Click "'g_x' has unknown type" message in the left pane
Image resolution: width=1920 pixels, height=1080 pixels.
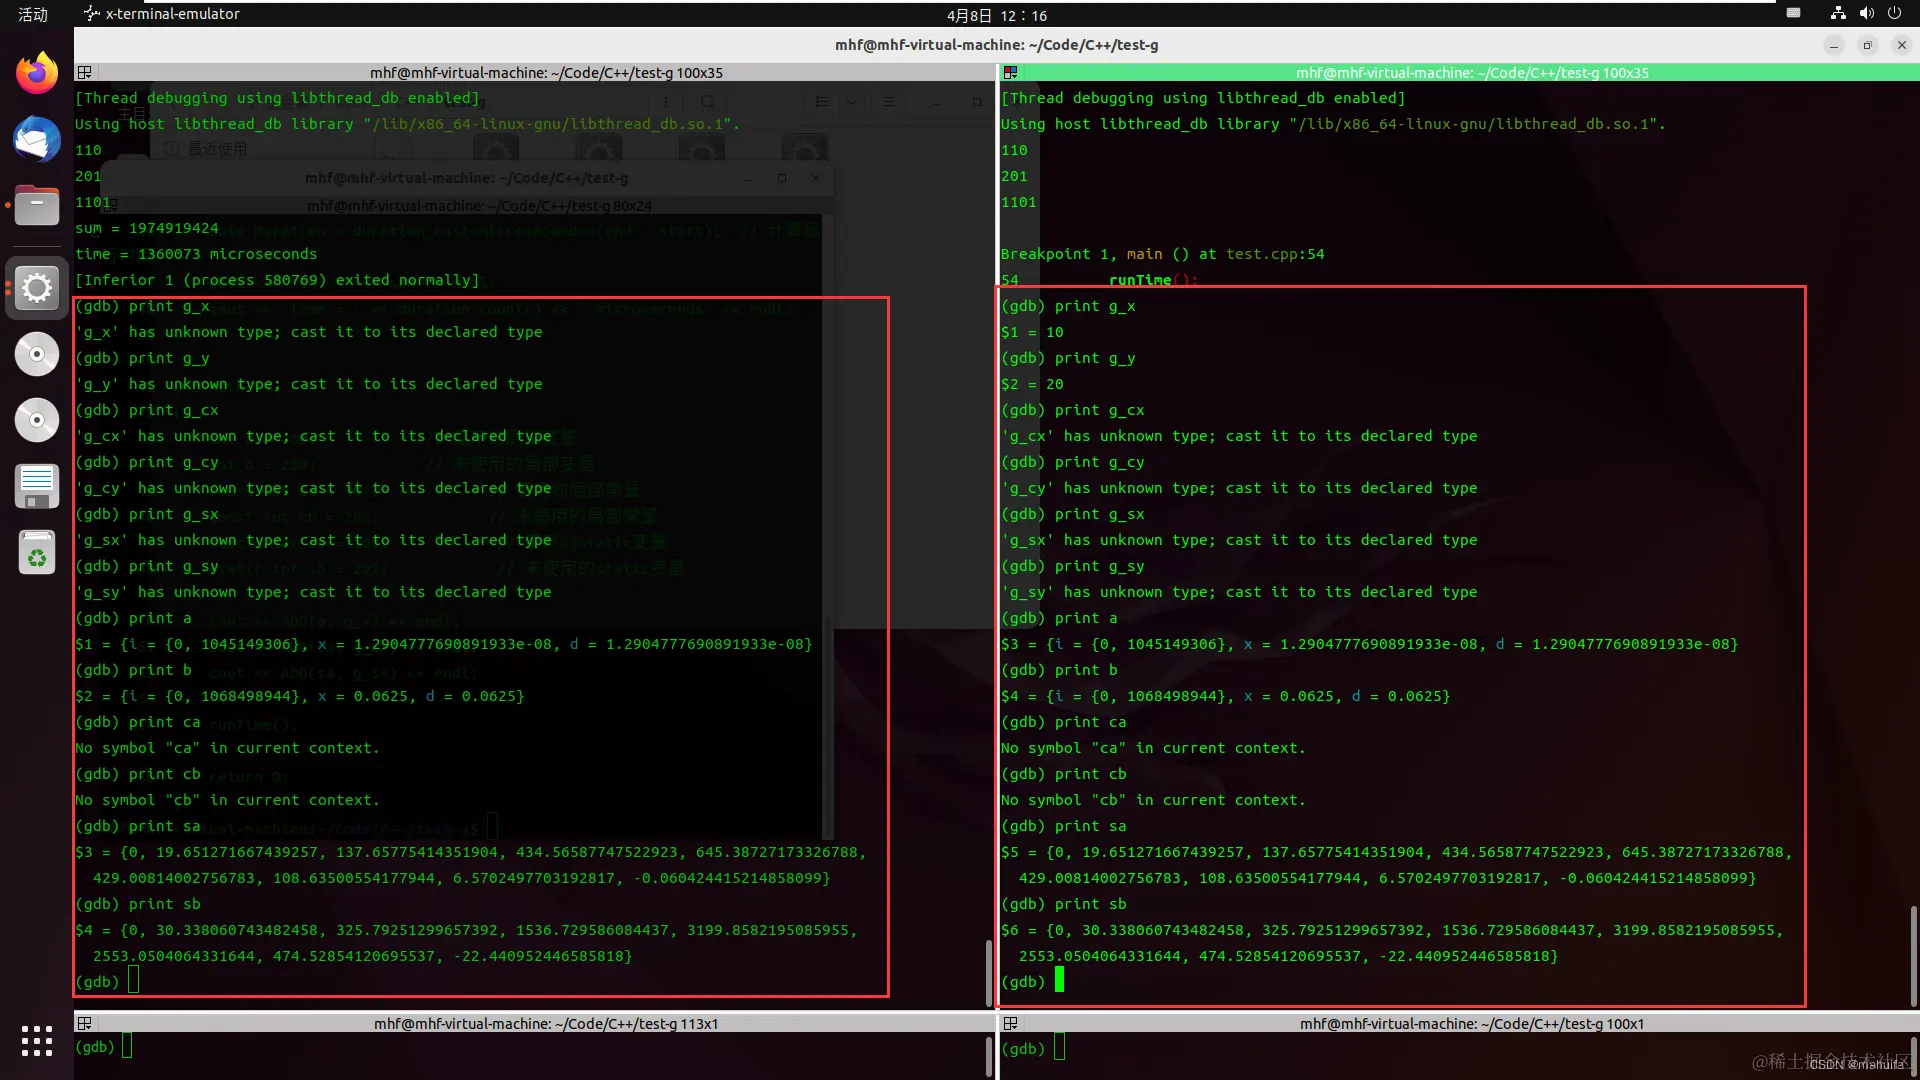point(309,332)
